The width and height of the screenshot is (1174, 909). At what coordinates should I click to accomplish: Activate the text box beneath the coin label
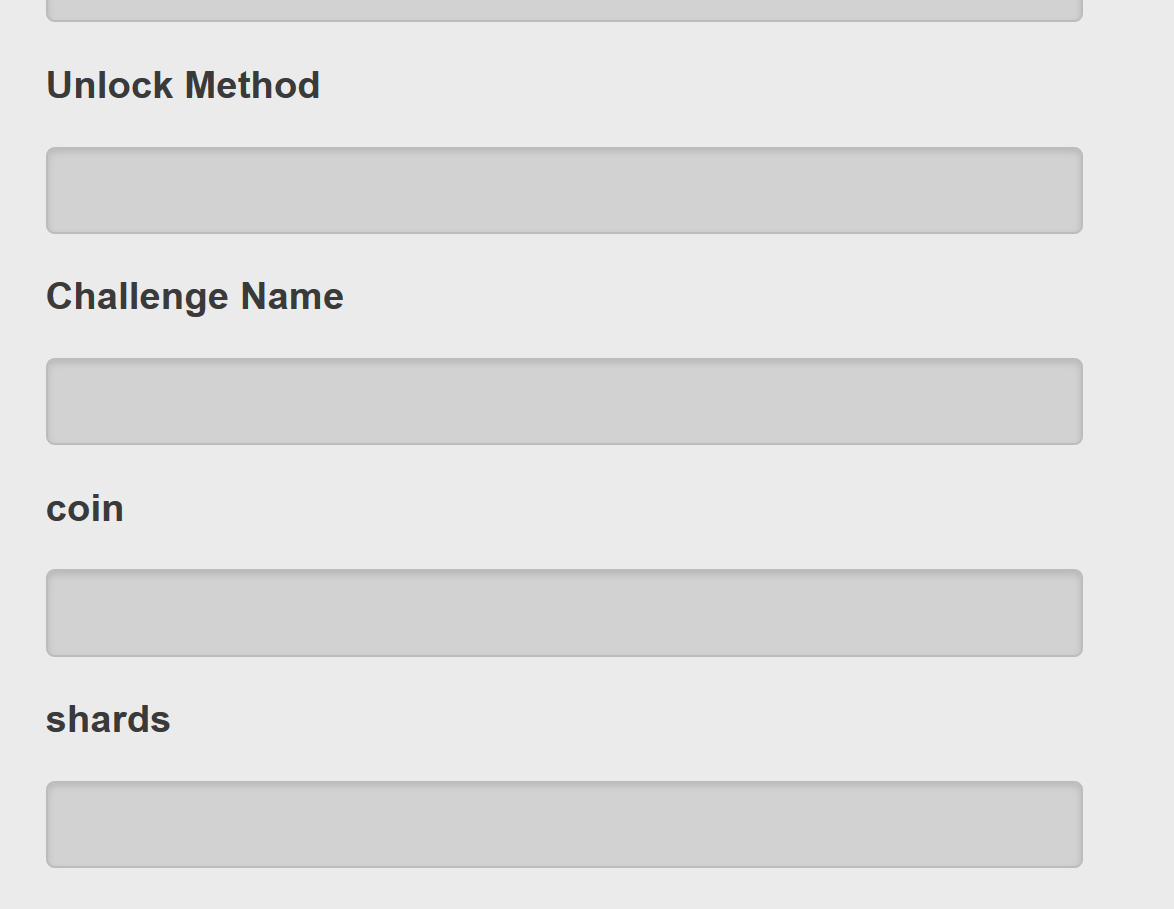tap(564, 613)
